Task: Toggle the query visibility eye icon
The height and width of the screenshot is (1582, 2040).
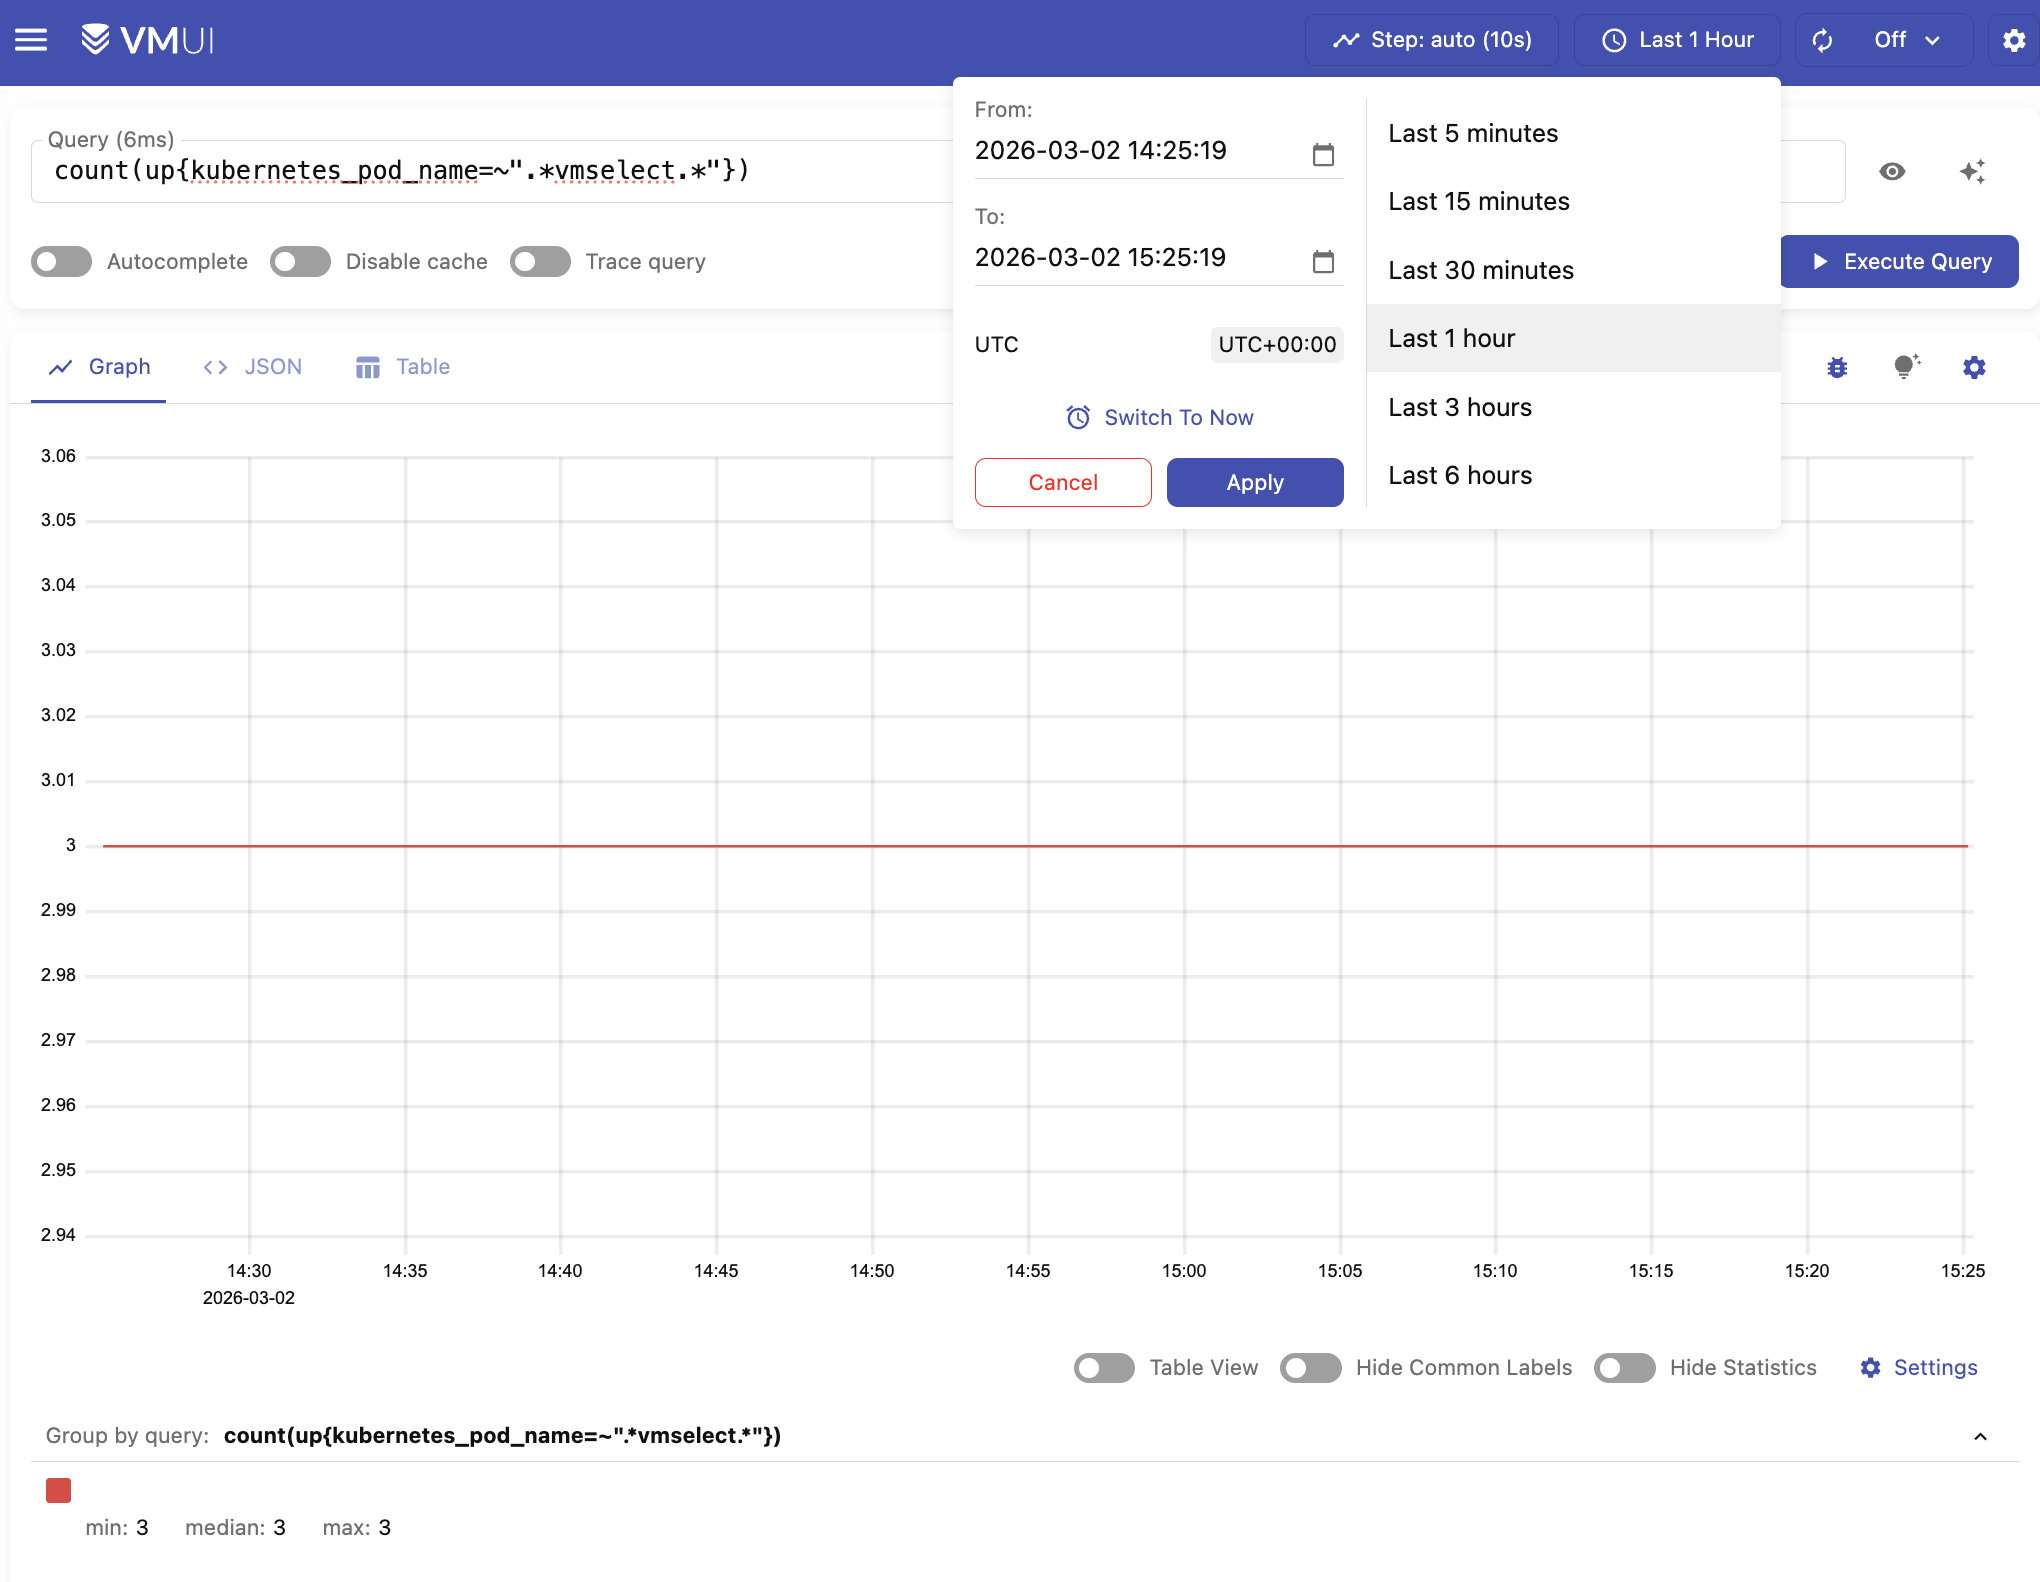Action: [x=1891, y=171]
